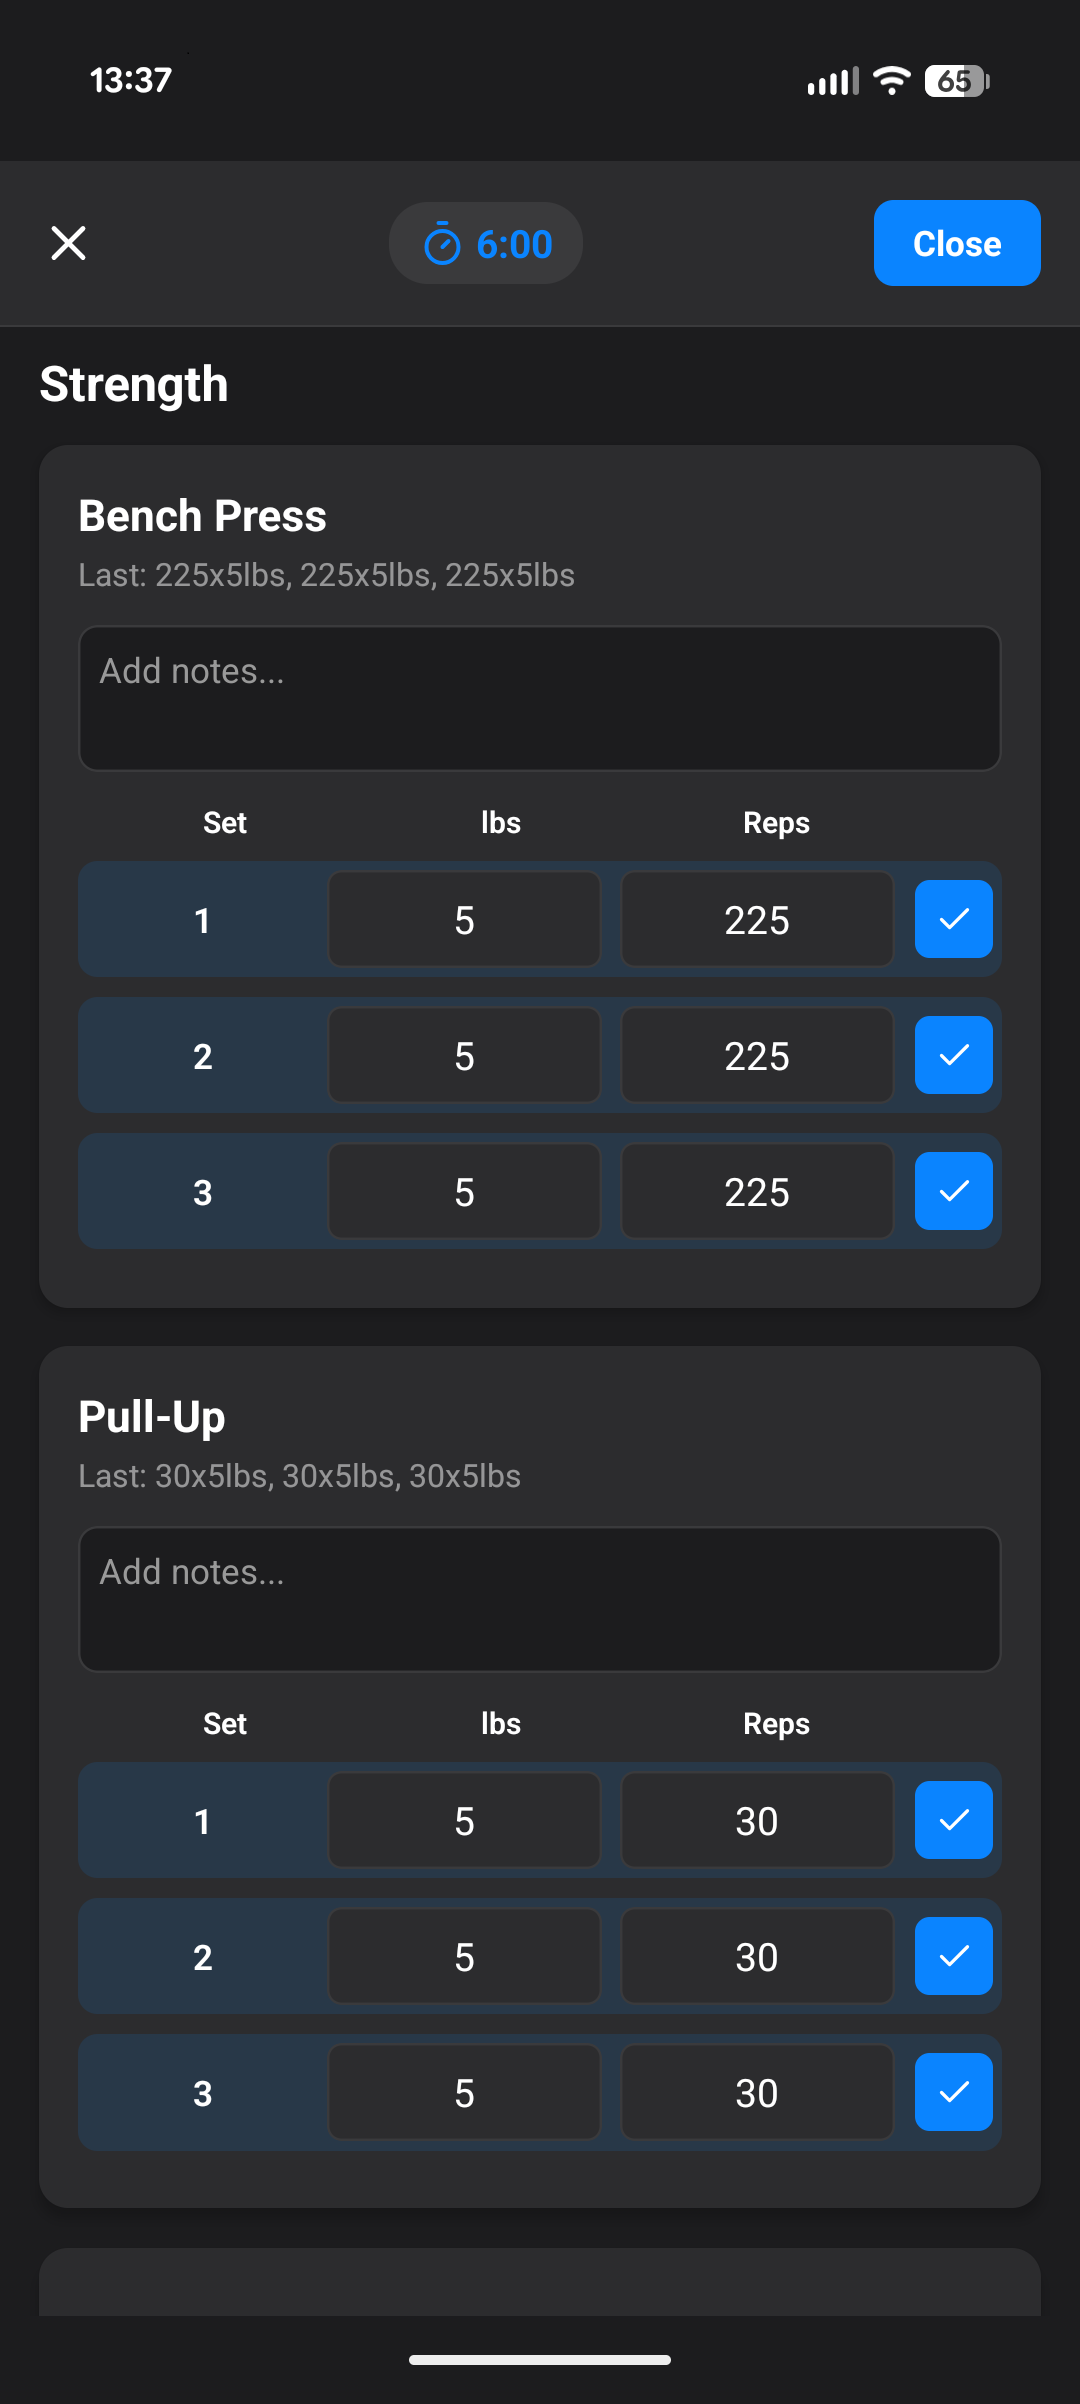Focus the Pull-Up notes field
Image resolution: width=1080 pixels, height=2404 pixels.
click(540, 1599)
